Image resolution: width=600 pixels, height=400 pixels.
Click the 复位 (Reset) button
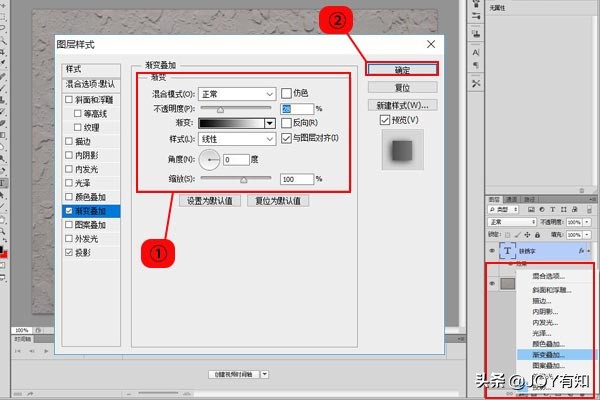tap(402, 87)
